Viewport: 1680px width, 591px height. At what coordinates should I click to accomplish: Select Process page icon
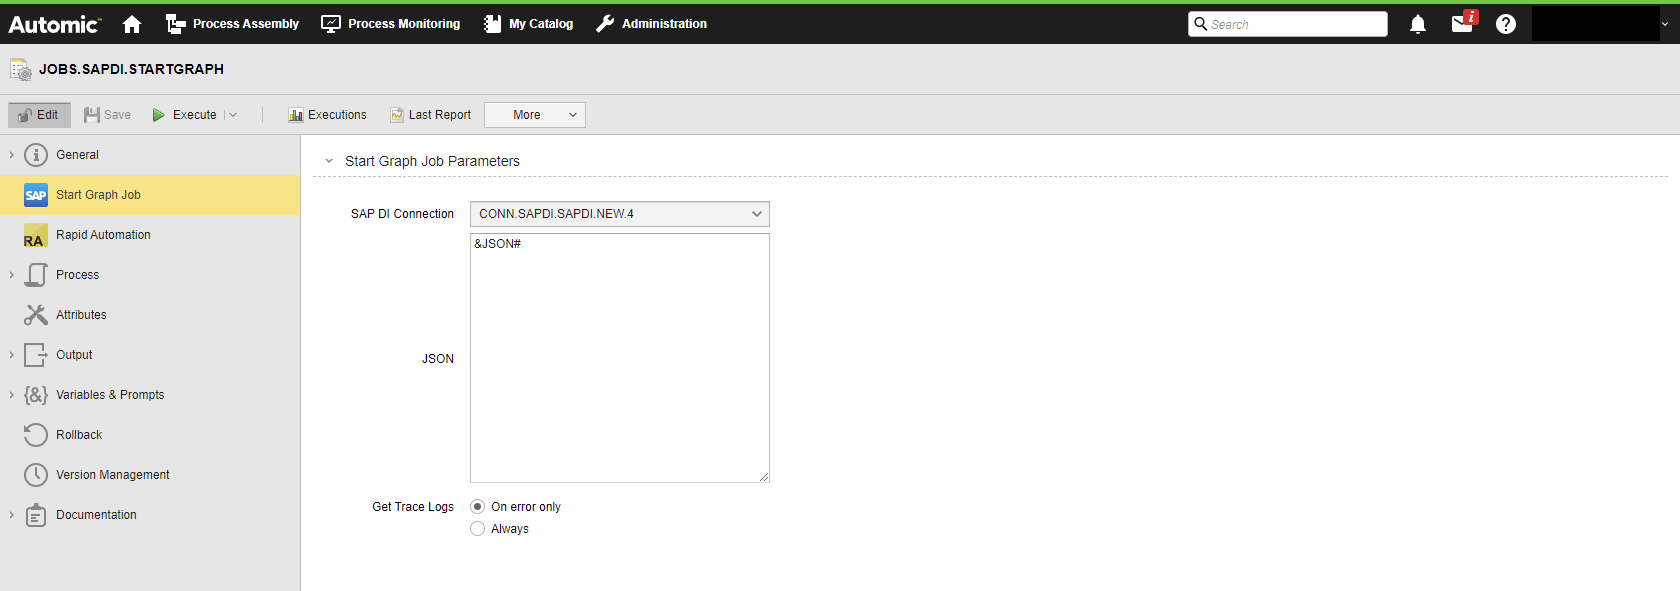pyautogui.click(x=36, y=275)
